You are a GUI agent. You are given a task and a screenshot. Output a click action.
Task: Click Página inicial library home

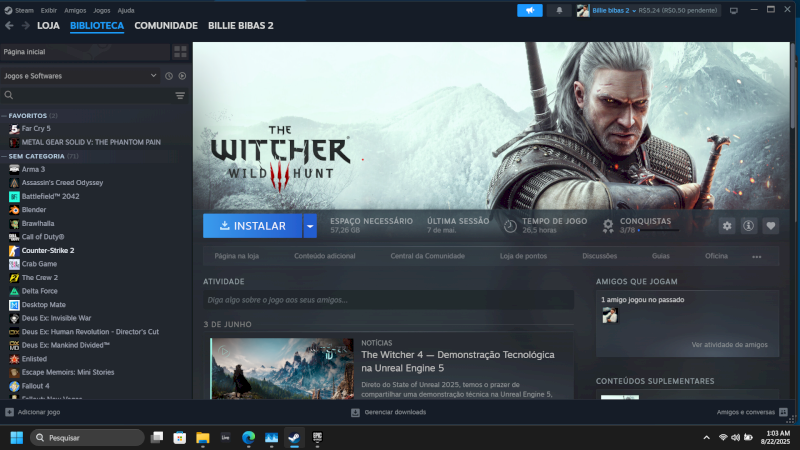pyautogui.click(x=85, y=52)
